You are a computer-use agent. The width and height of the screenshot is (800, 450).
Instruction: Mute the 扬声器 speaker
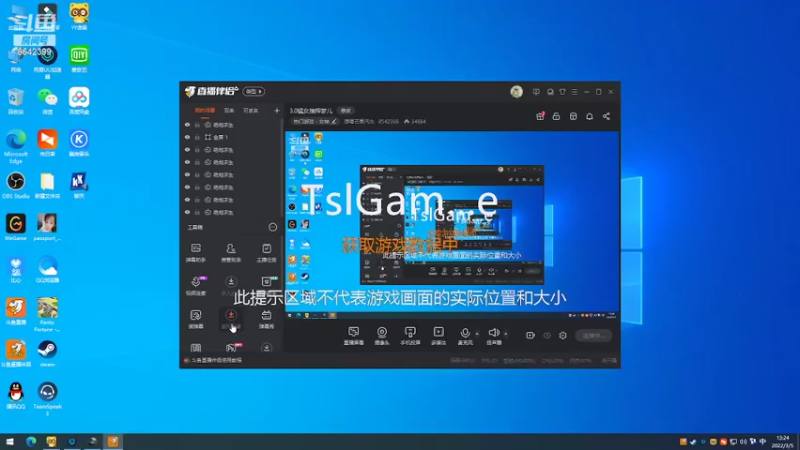coord(493,333)
